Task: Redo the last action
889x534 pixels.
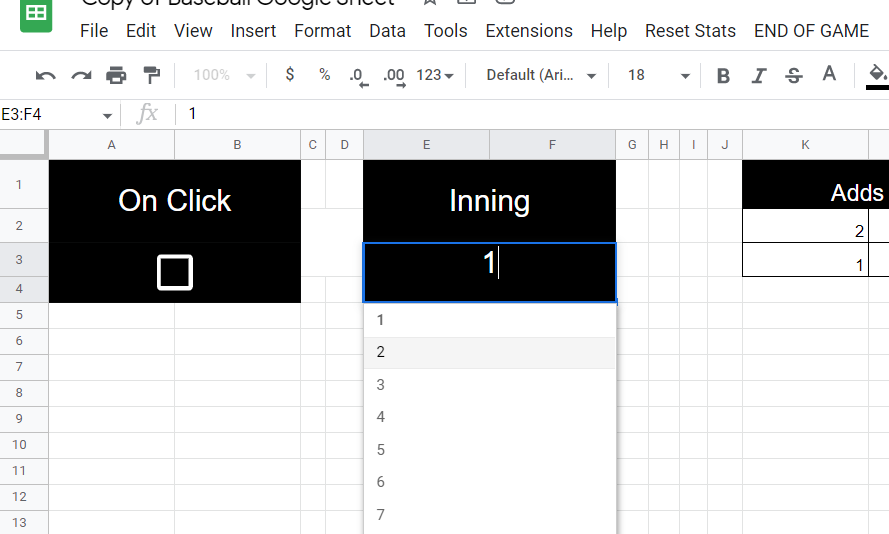Action: (x=81, y=75)
